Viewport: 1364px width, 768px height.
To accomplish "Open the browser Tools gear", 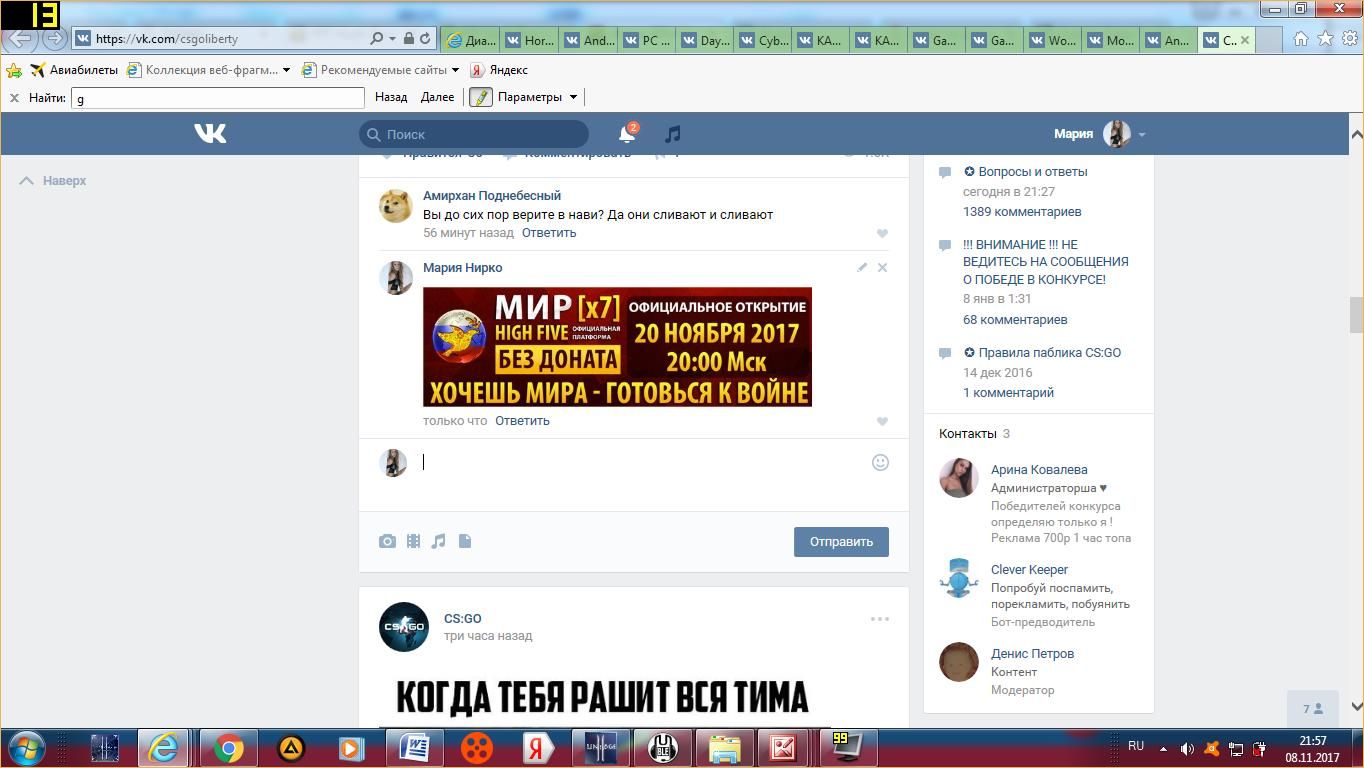I will 1349,39.
